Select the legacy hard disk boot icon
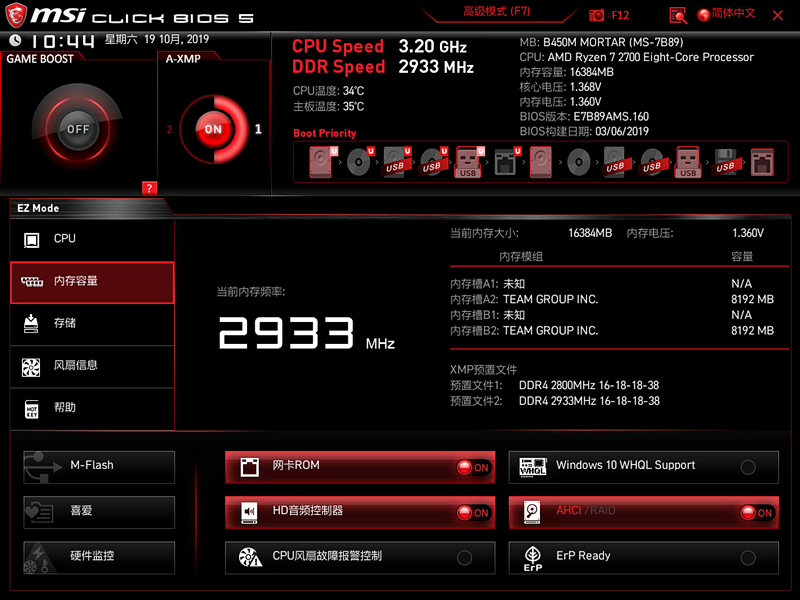The width and height of the screenshot is (800, 600). pyautogui.click(x=541, y=162)
